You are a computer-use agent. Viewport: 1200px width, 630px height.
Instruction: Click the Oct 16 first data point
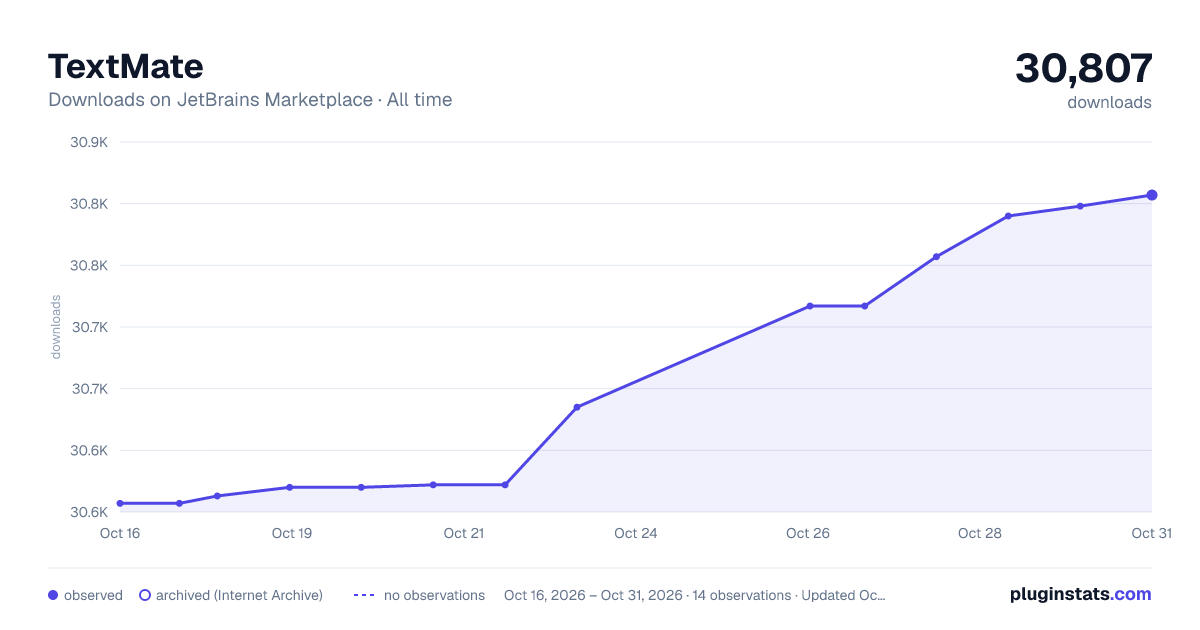click(x=120, y=503)
